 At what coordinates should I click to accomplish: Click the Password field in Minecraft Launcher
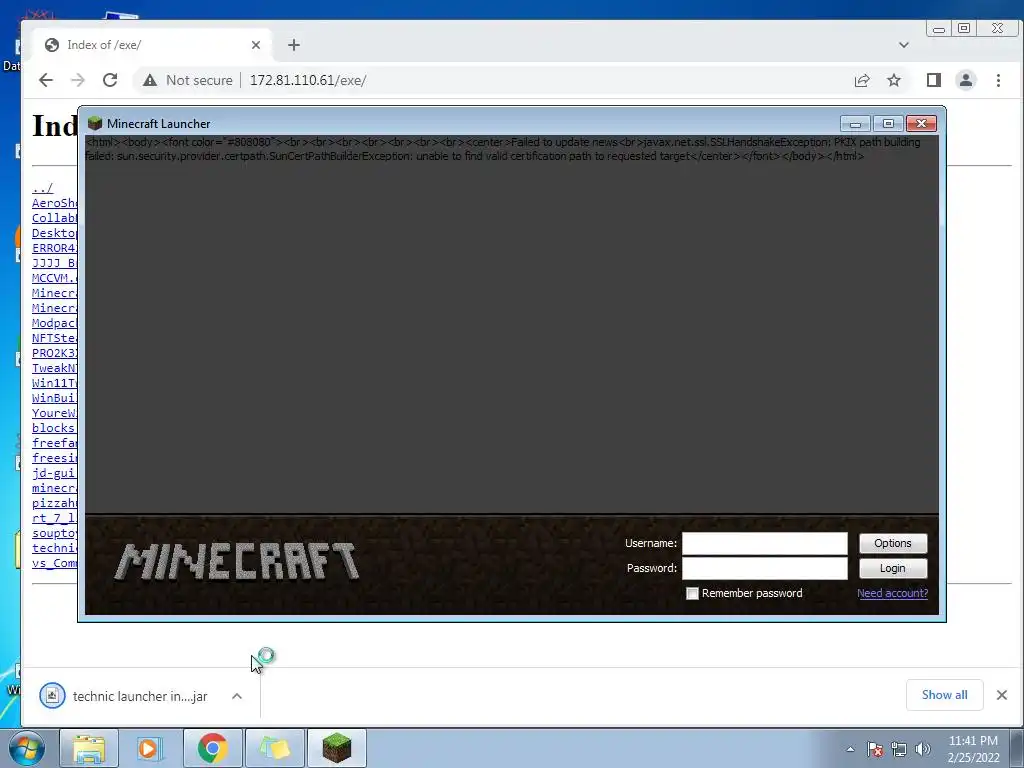click(765, 568)
